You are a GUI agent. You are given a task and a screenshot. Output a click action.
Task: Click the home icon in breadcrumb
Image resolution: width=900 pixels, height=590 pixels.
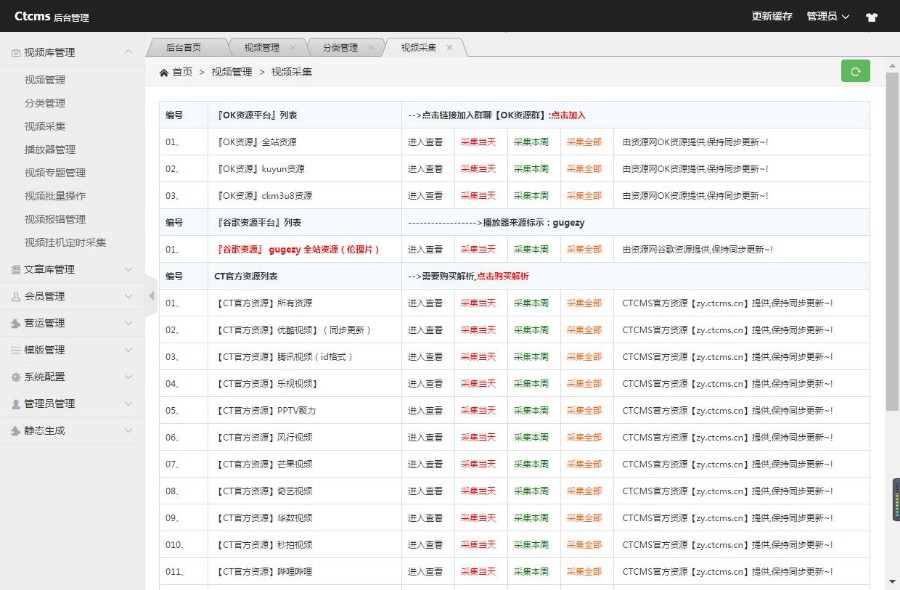(x=164, y=72)
